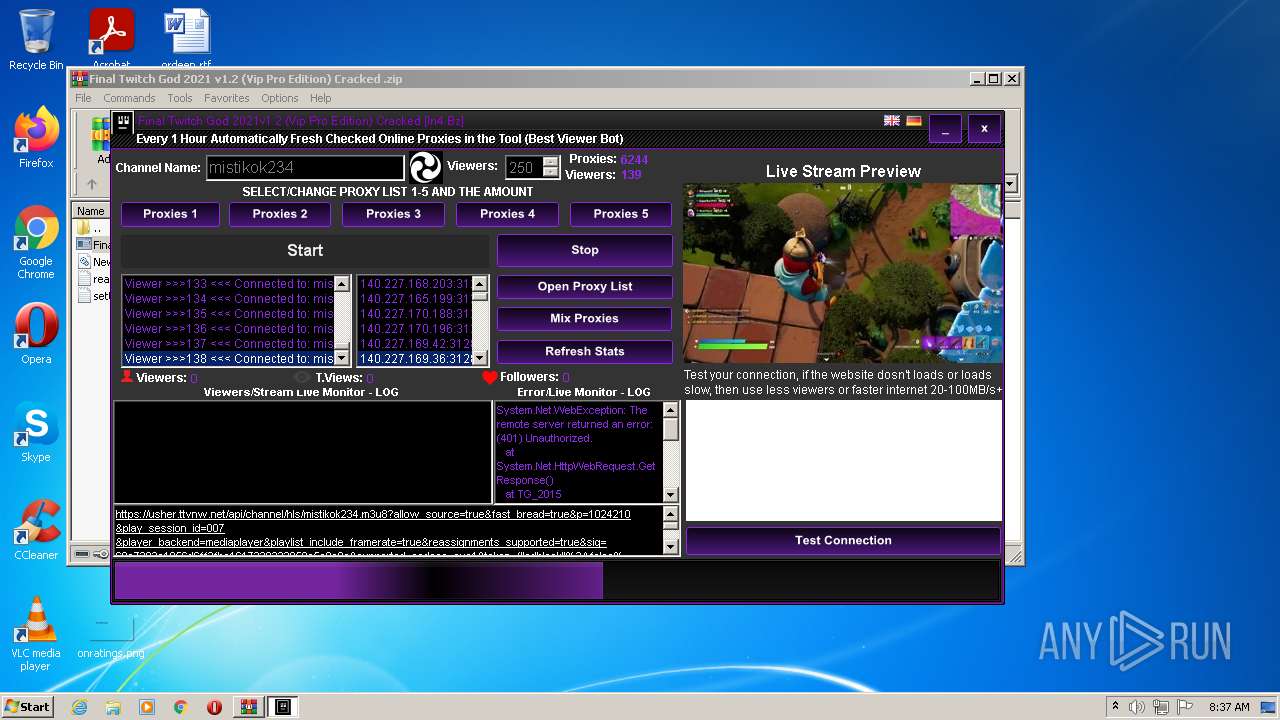The width and height of the screenshot is (1280, 720).
Task: Click the Twitch God app logo icon
Action: coord(124,123)
